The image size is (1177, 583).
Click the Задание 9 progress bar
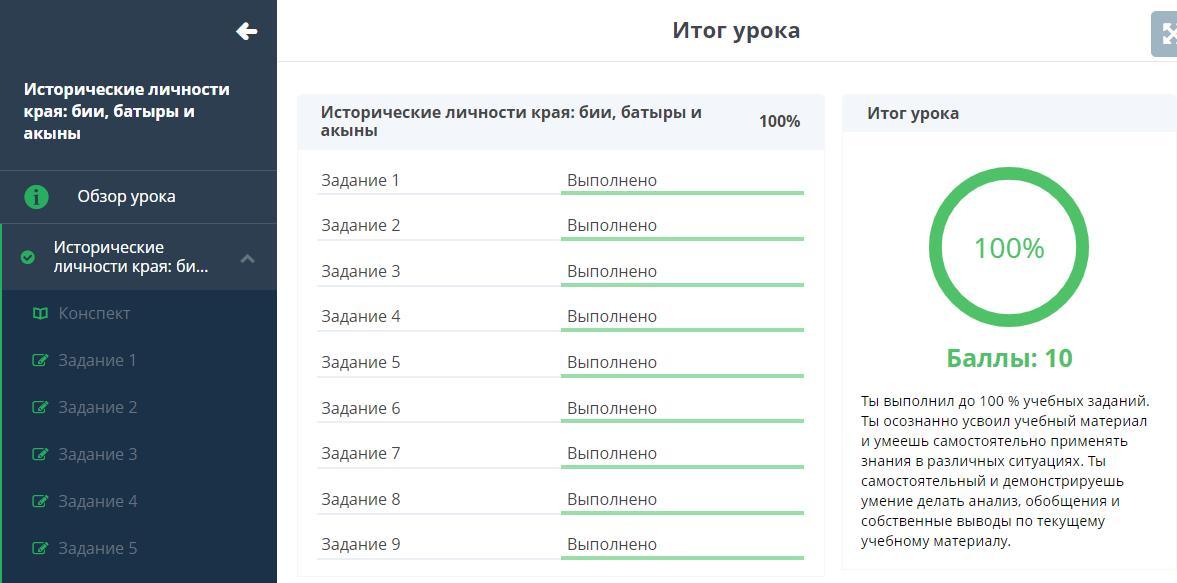(x=682, y=557)
